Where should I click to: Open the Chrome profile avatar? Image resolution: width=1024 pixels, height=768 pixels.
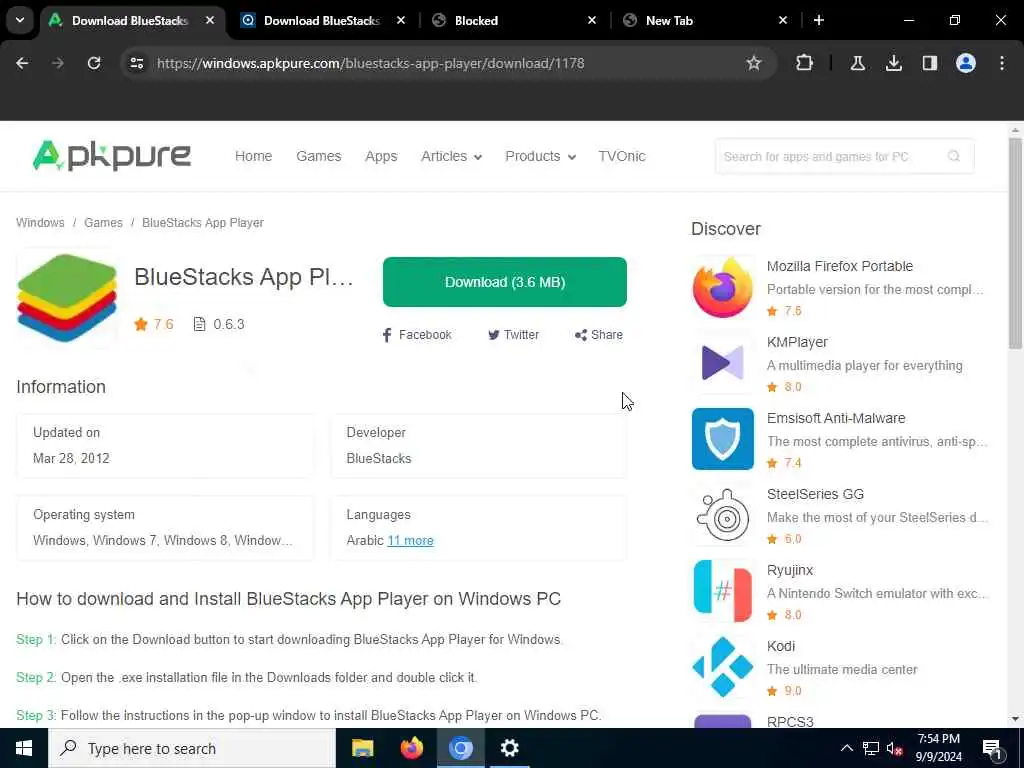965,63
